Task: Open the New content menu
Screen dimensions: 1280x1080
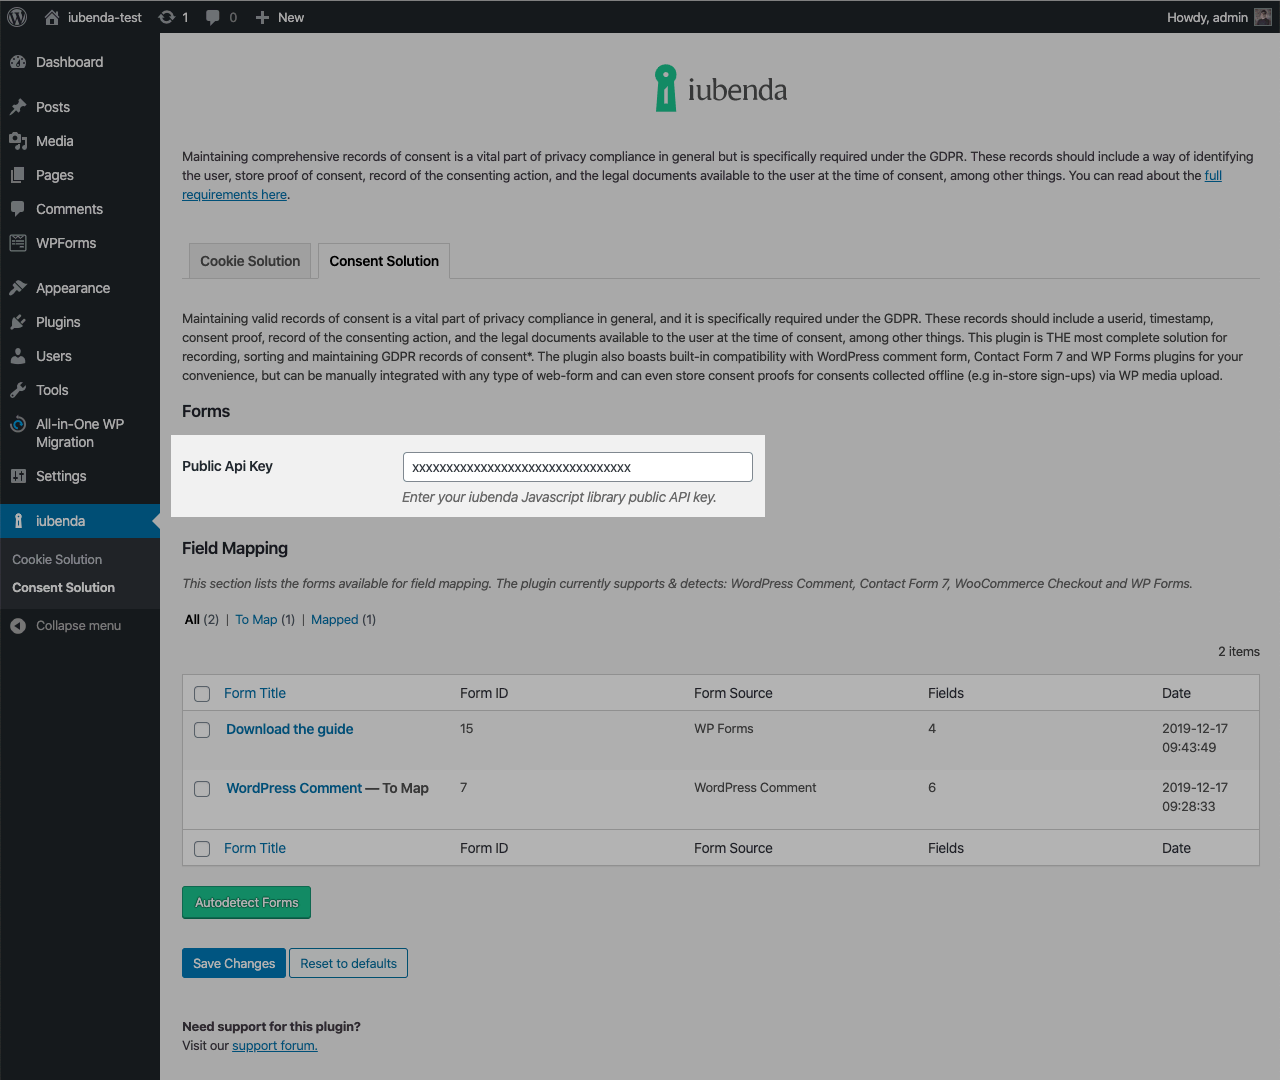Action: pos(280,17)
